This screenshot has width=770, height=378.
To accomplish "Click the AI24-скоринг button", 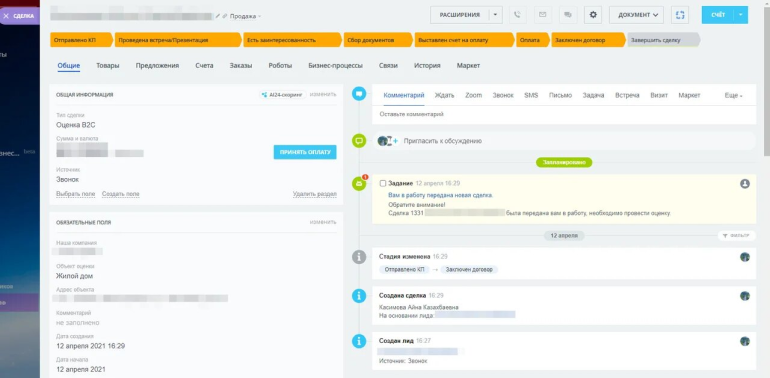I will (283, 94).
